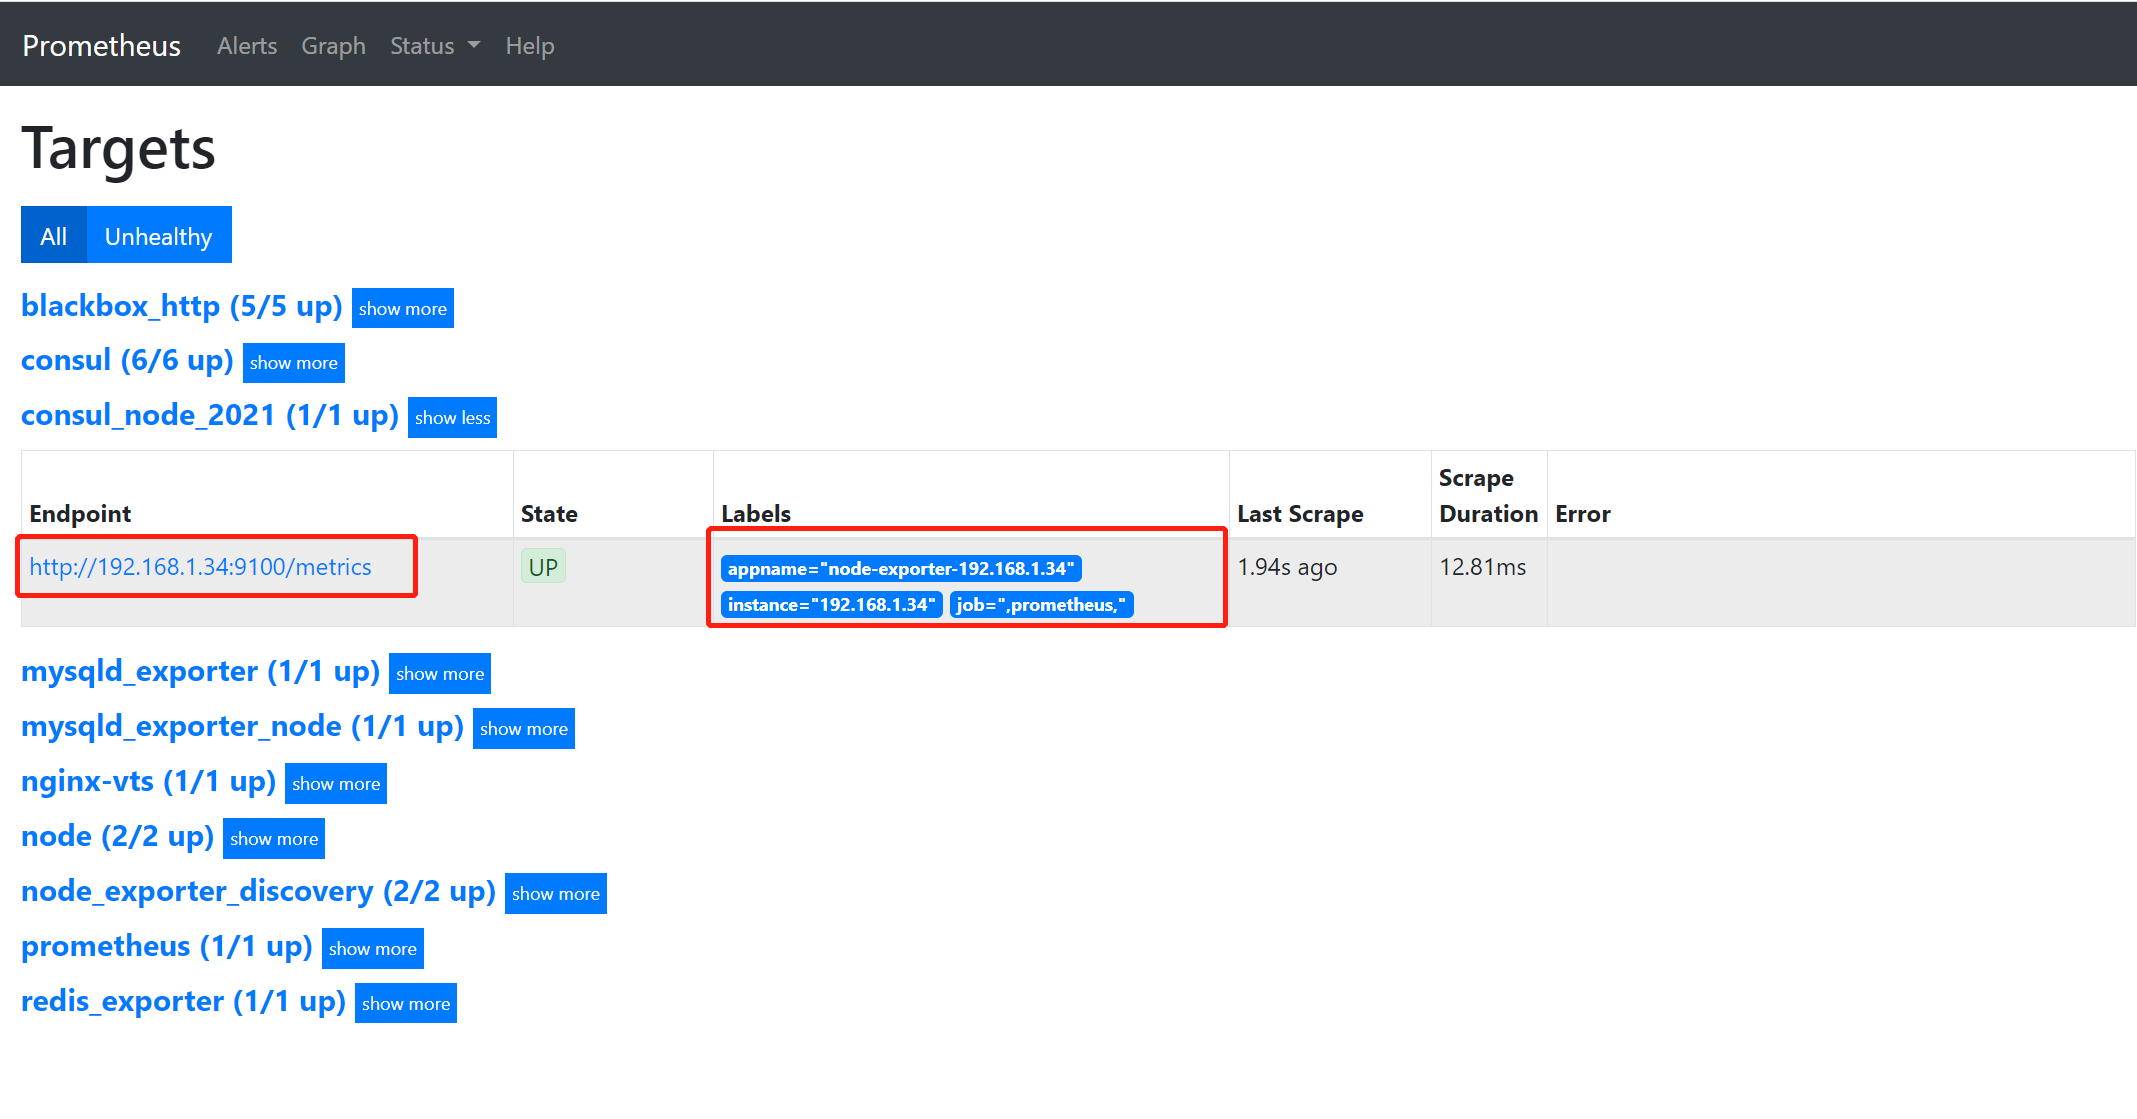Show more for blackbox_http targets
Screen dimensions: 2137x1119
pos(403,308)
